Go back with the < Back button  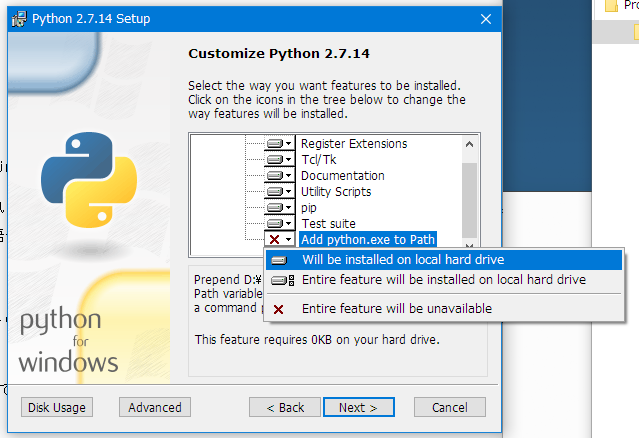pyautogui.click(x=285, y=407)
